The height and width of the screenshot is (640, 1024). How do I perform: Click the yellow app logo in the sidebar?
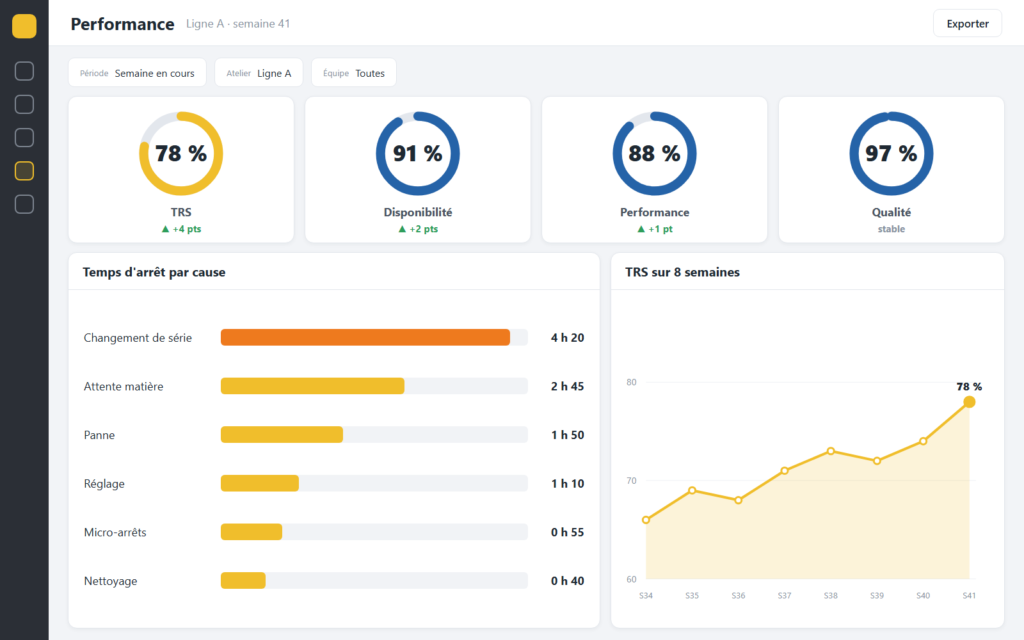24,26
